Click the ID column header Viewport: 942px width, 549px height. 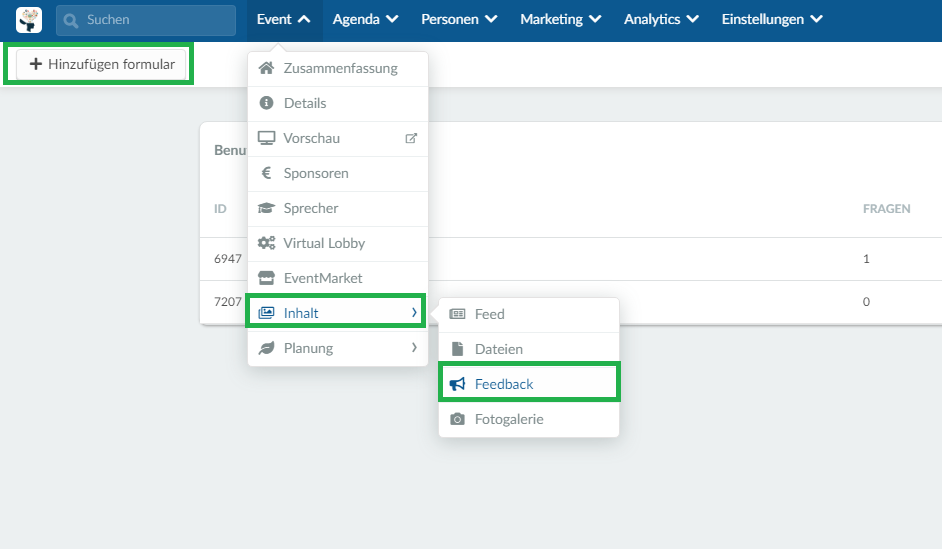220,208
